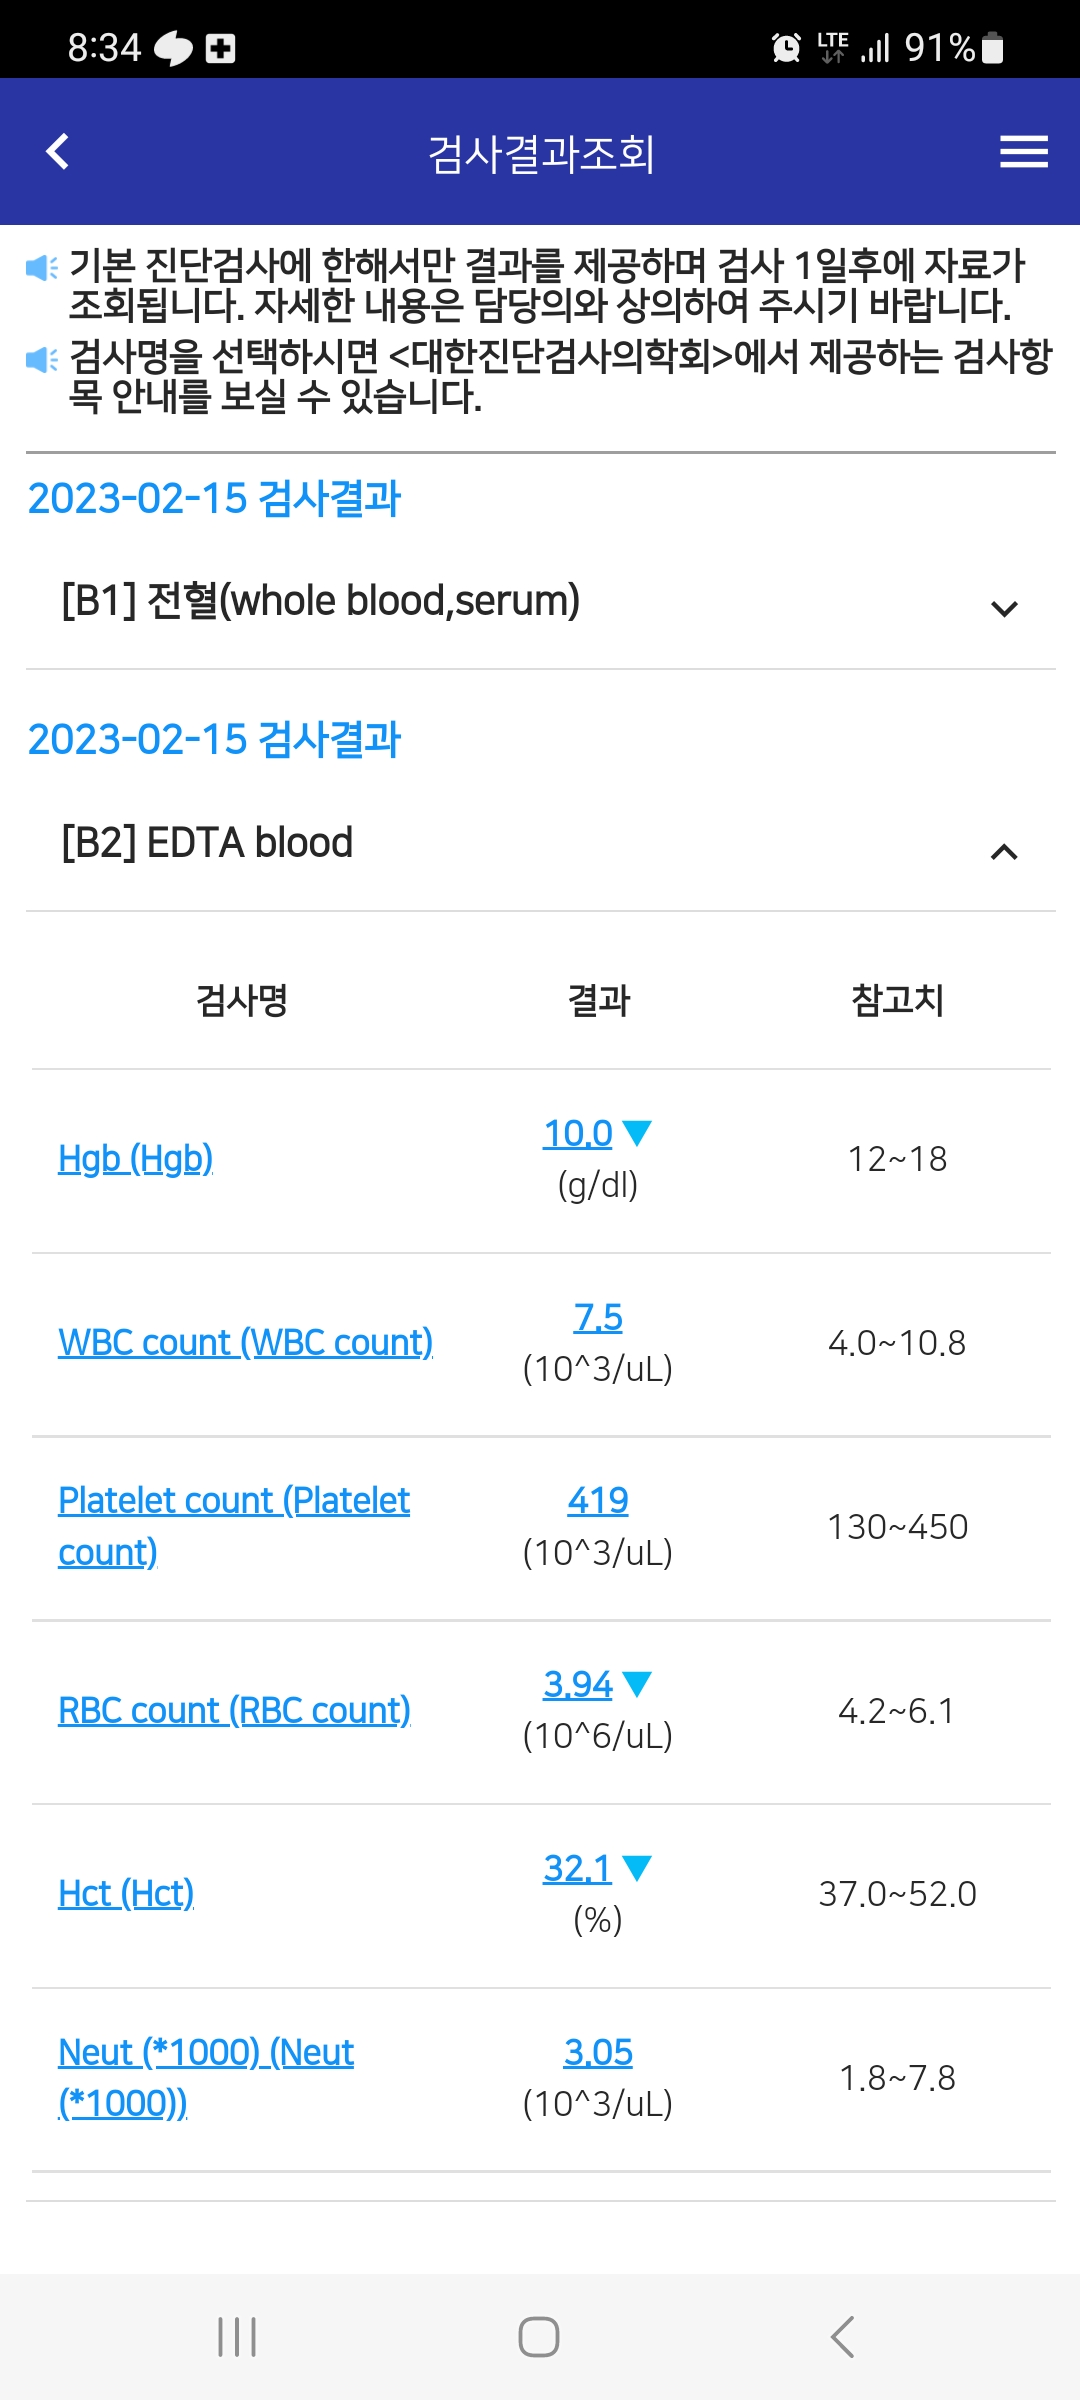
Task: Open Neut (*1000) test description link
Action: point(206,2077)
